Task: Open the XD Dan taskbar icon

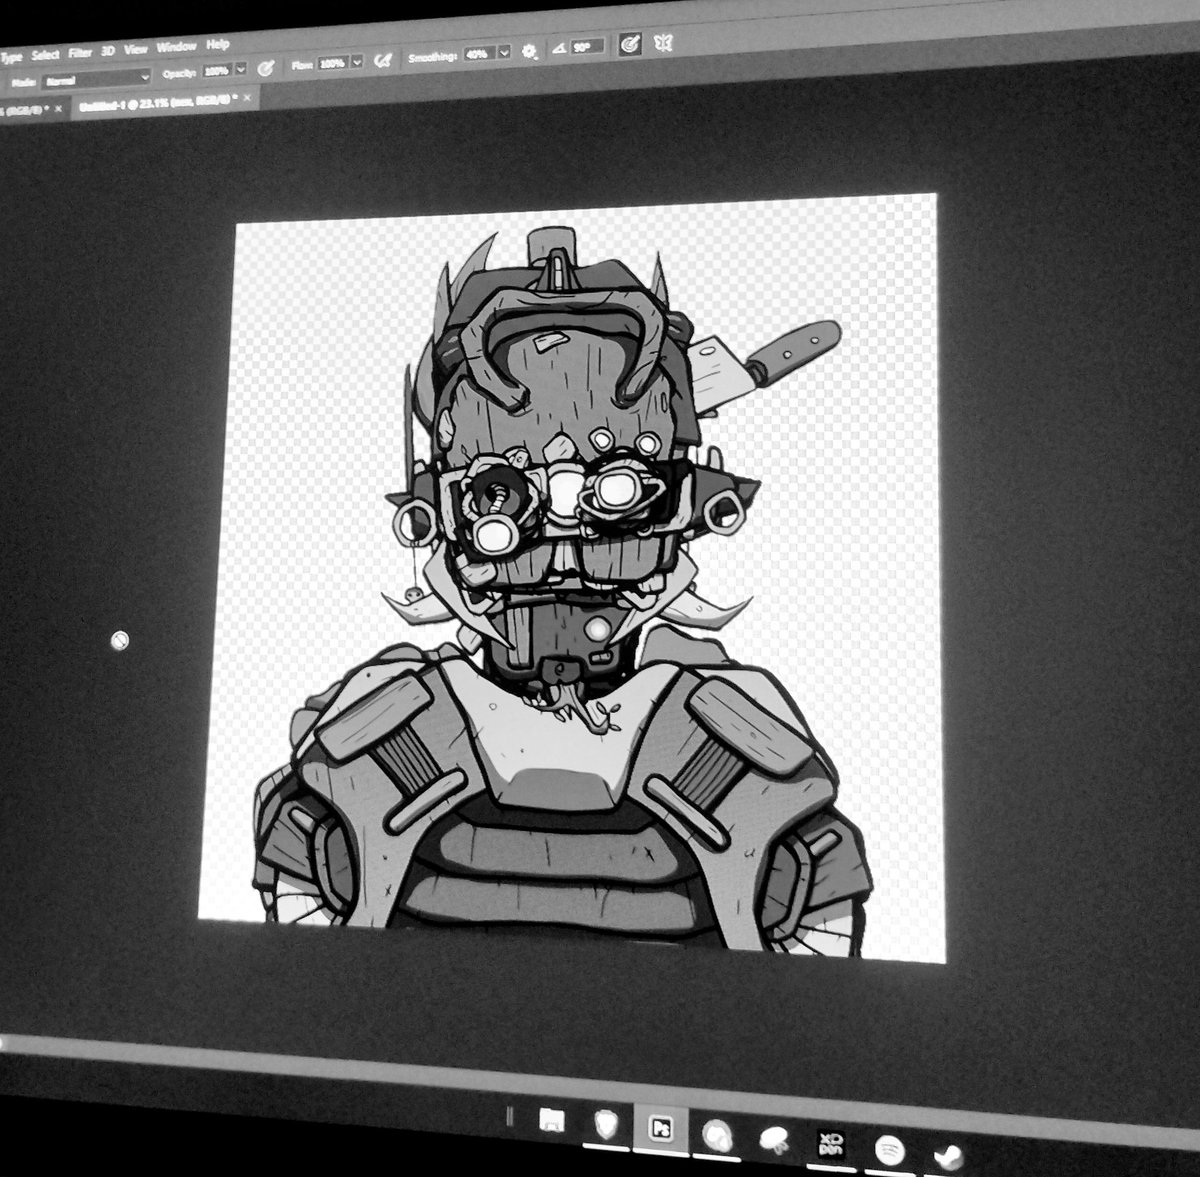Action: click(x=829, y=1145)
